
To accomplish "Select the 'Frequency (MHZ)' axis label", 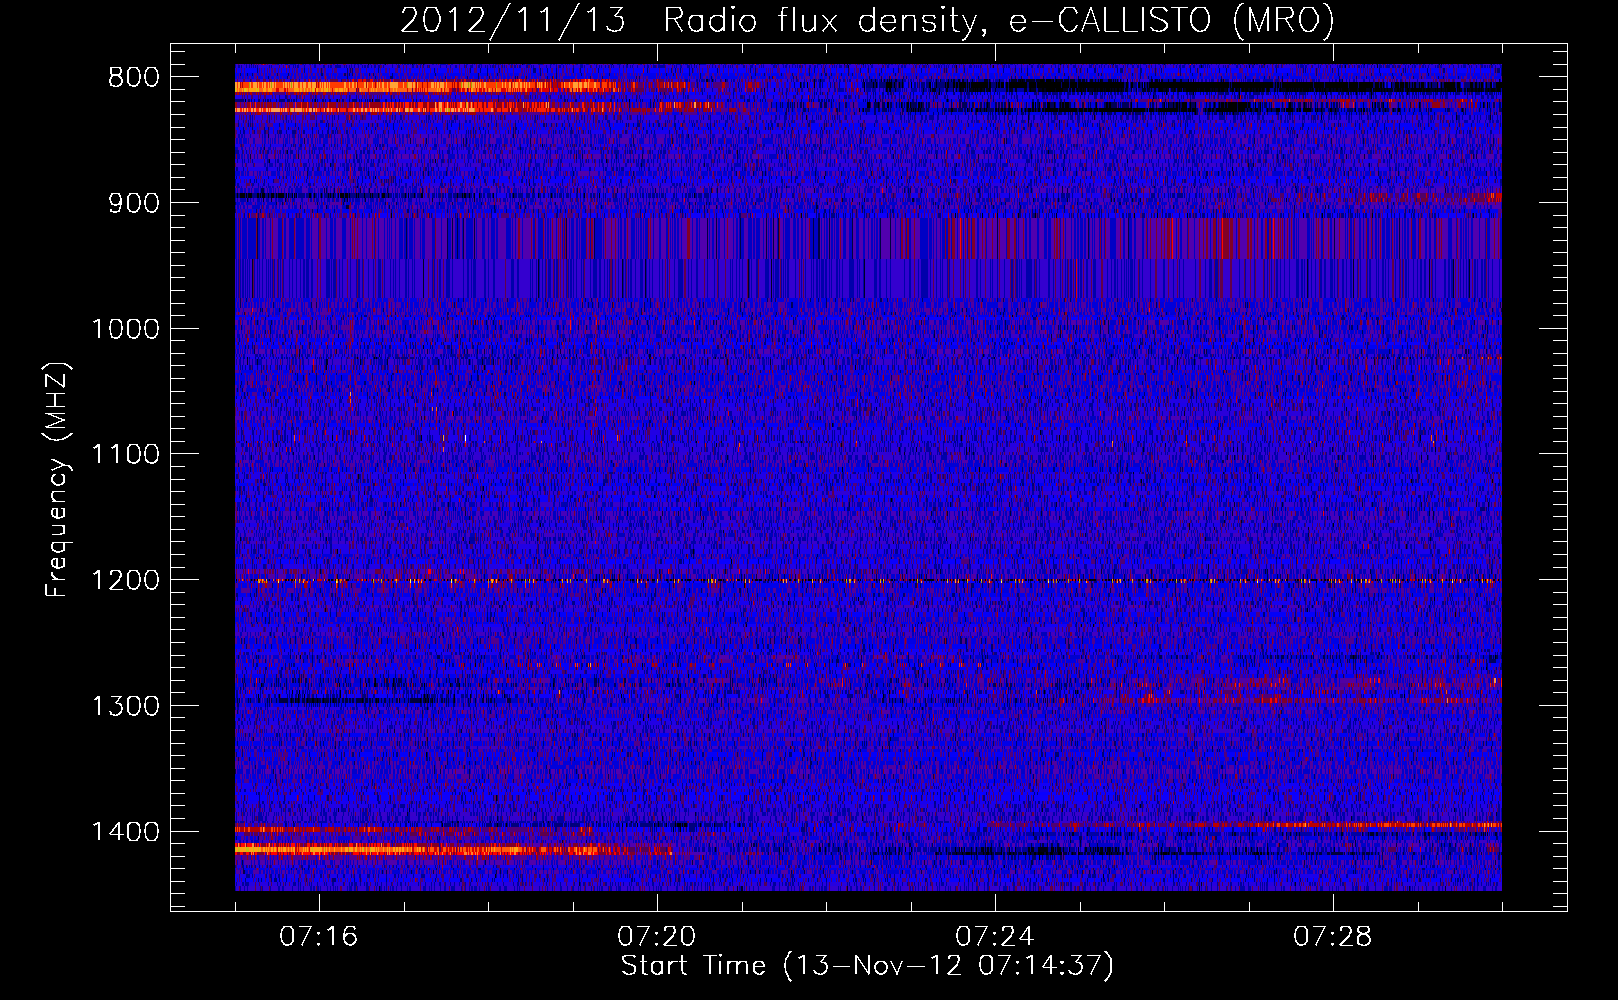I will (58, 480).
